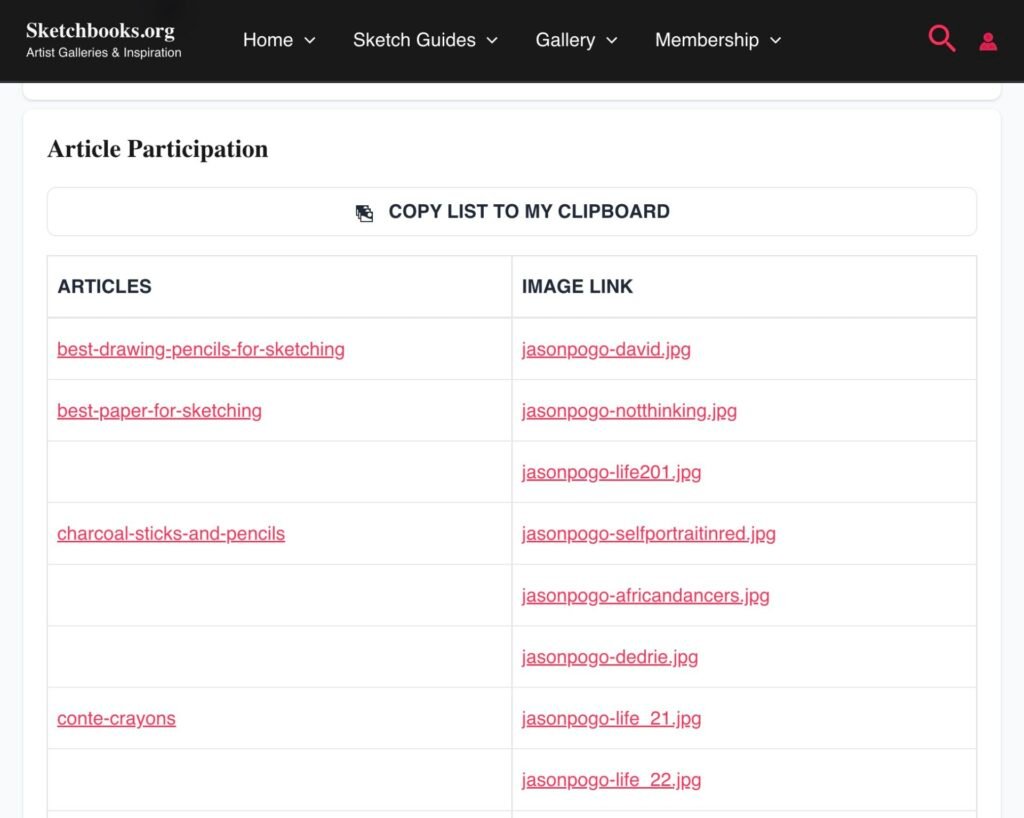Viewport: 1024px width, 818px height.
Task: Open the Gallery menu item
Action: pyautogui.click(x=565, y=40)
